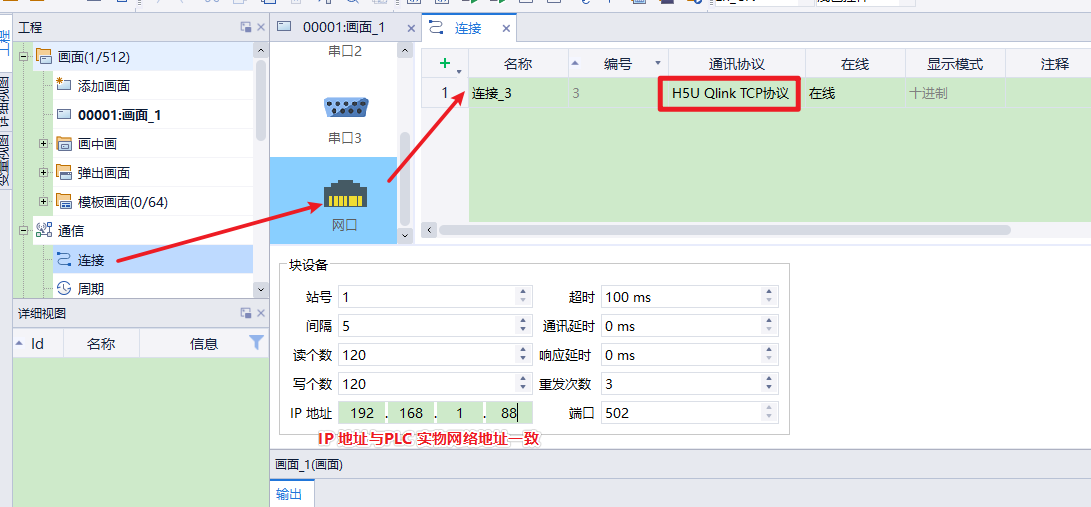Open the 连接 tree item
The width and height of the screenshot is (1091, 507).
coord(90,260)
